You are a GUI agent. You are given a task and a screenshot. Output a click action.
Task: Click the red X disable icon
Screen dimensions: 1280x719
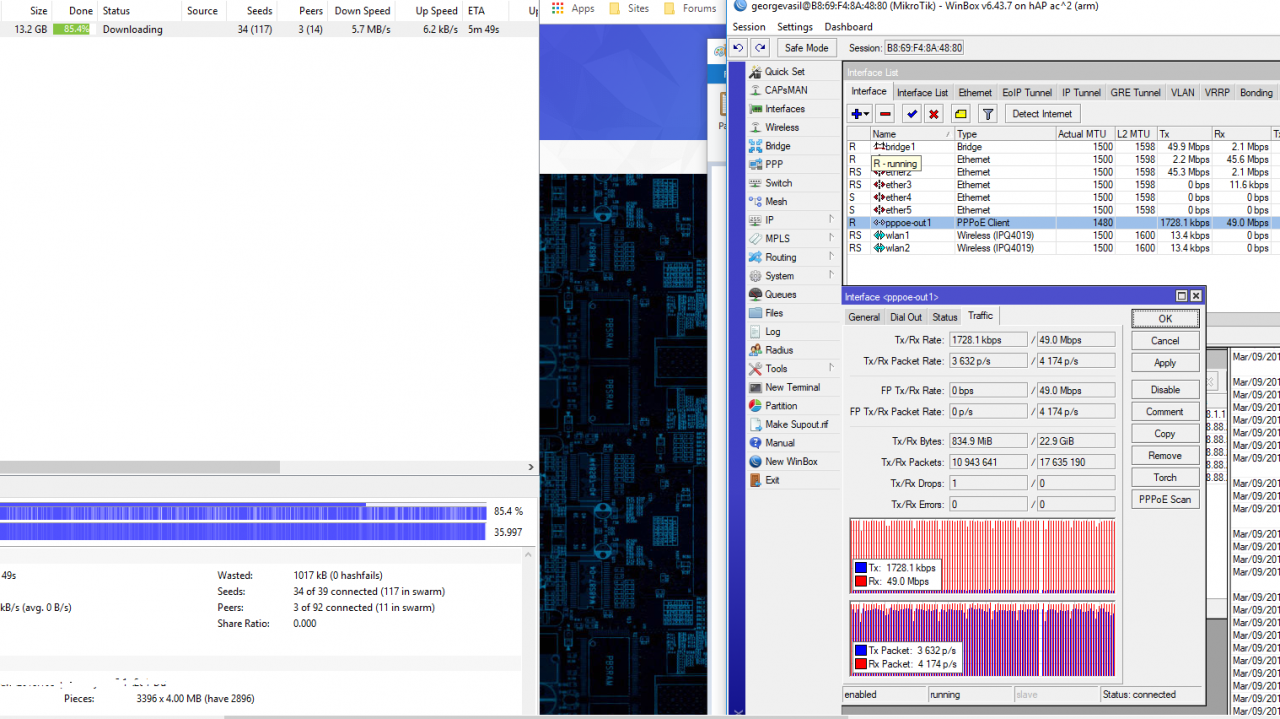point(933,114)
